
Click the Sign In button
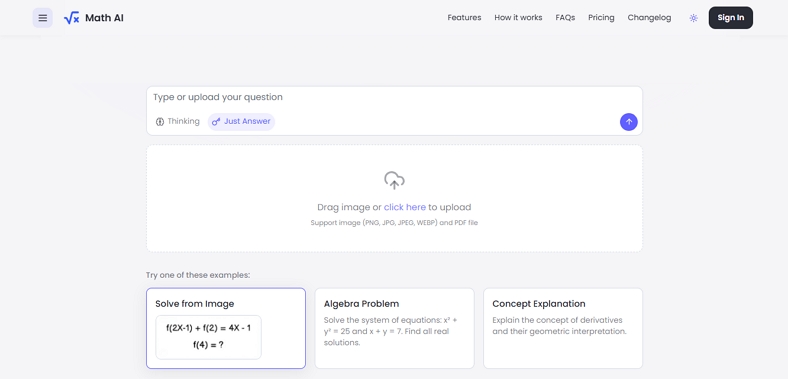[731, 18]
